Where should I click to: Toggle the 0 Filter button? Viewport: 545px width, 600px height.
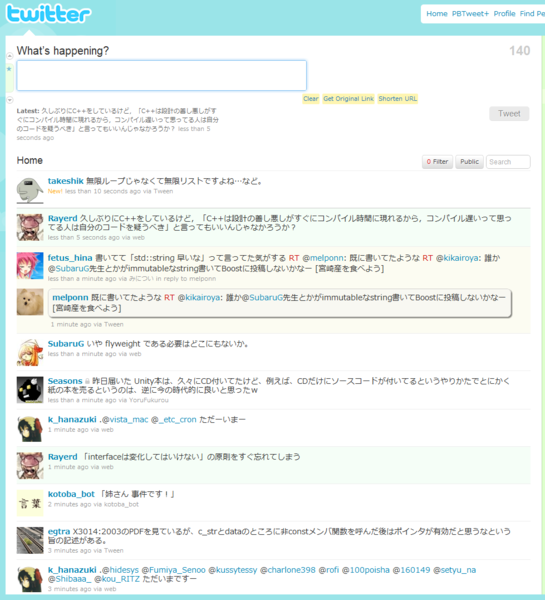437,162
